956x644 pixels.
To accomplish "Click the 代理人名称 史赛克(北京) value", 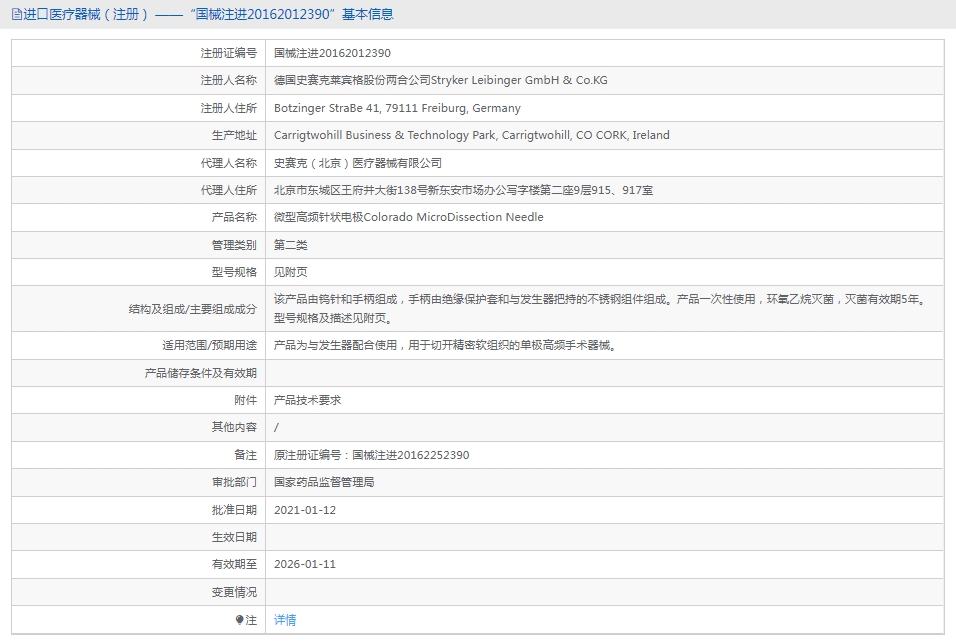I will tap(357, 163).
